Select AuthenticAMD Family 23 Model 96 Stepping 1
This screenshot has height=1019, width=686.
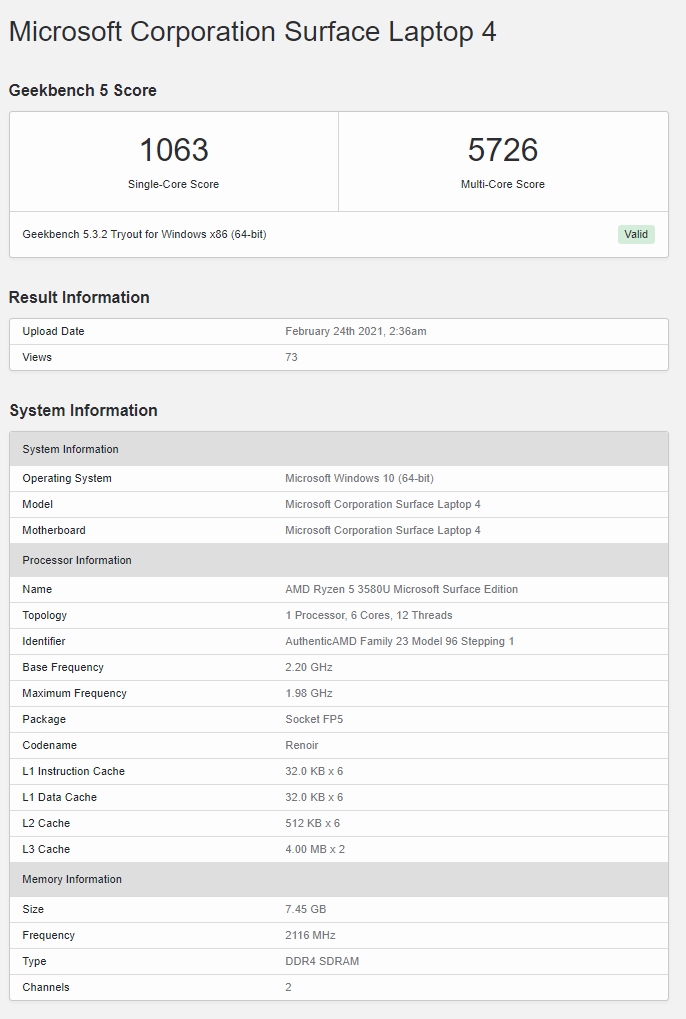400,641
